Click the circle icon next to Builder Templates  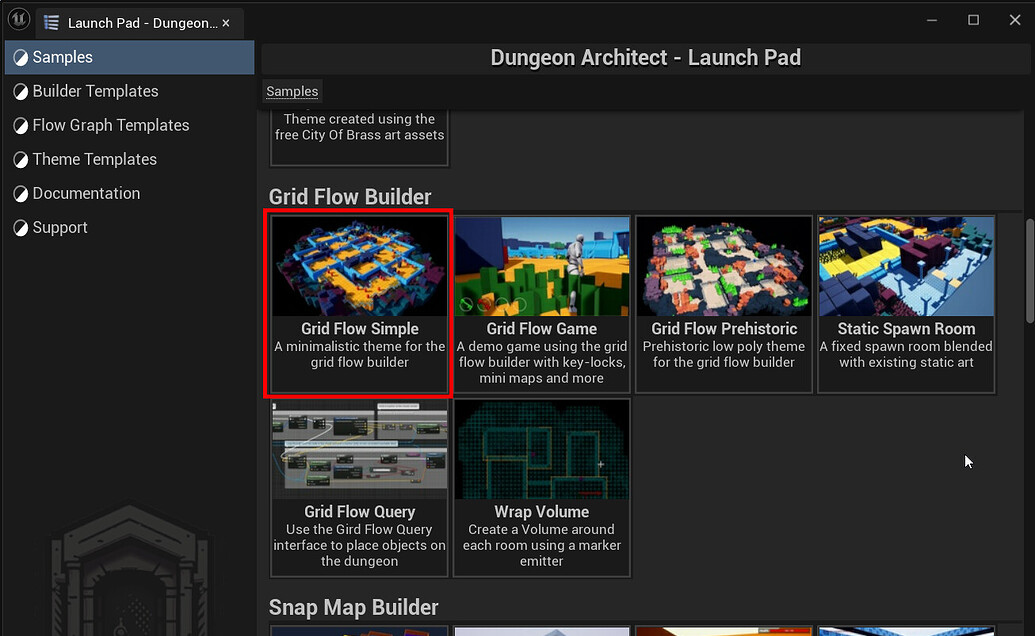coord(22,91)
